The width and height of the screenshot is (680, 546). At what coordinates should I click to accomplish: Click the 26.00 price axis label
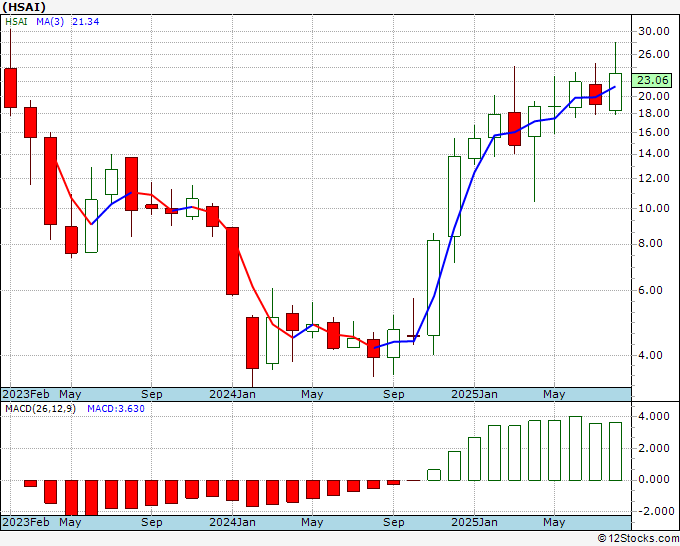(x=654, y=54)
